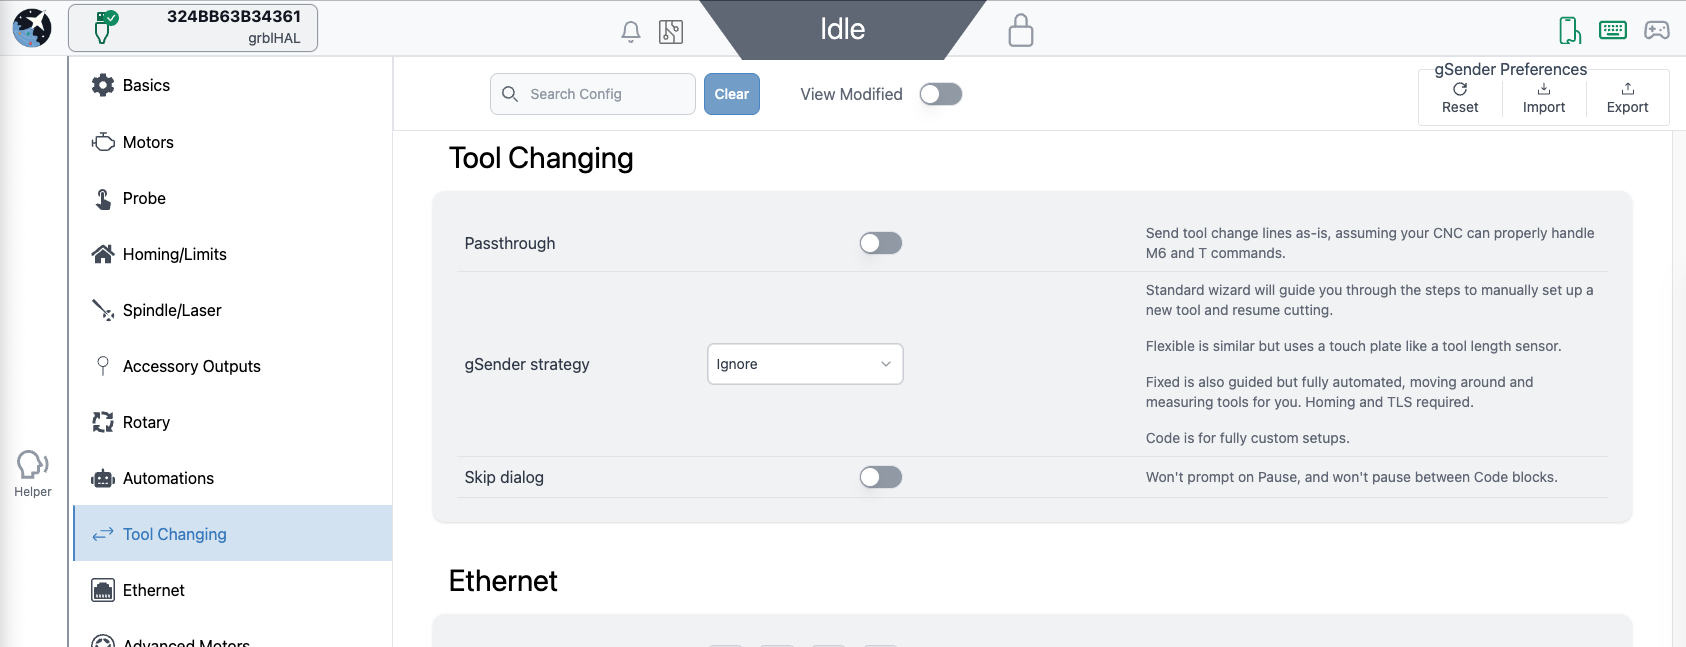Viewport: 1686px width, 647px height.
Task: Open the gSender strategy dropdown
Action: [x=805, y=364]
